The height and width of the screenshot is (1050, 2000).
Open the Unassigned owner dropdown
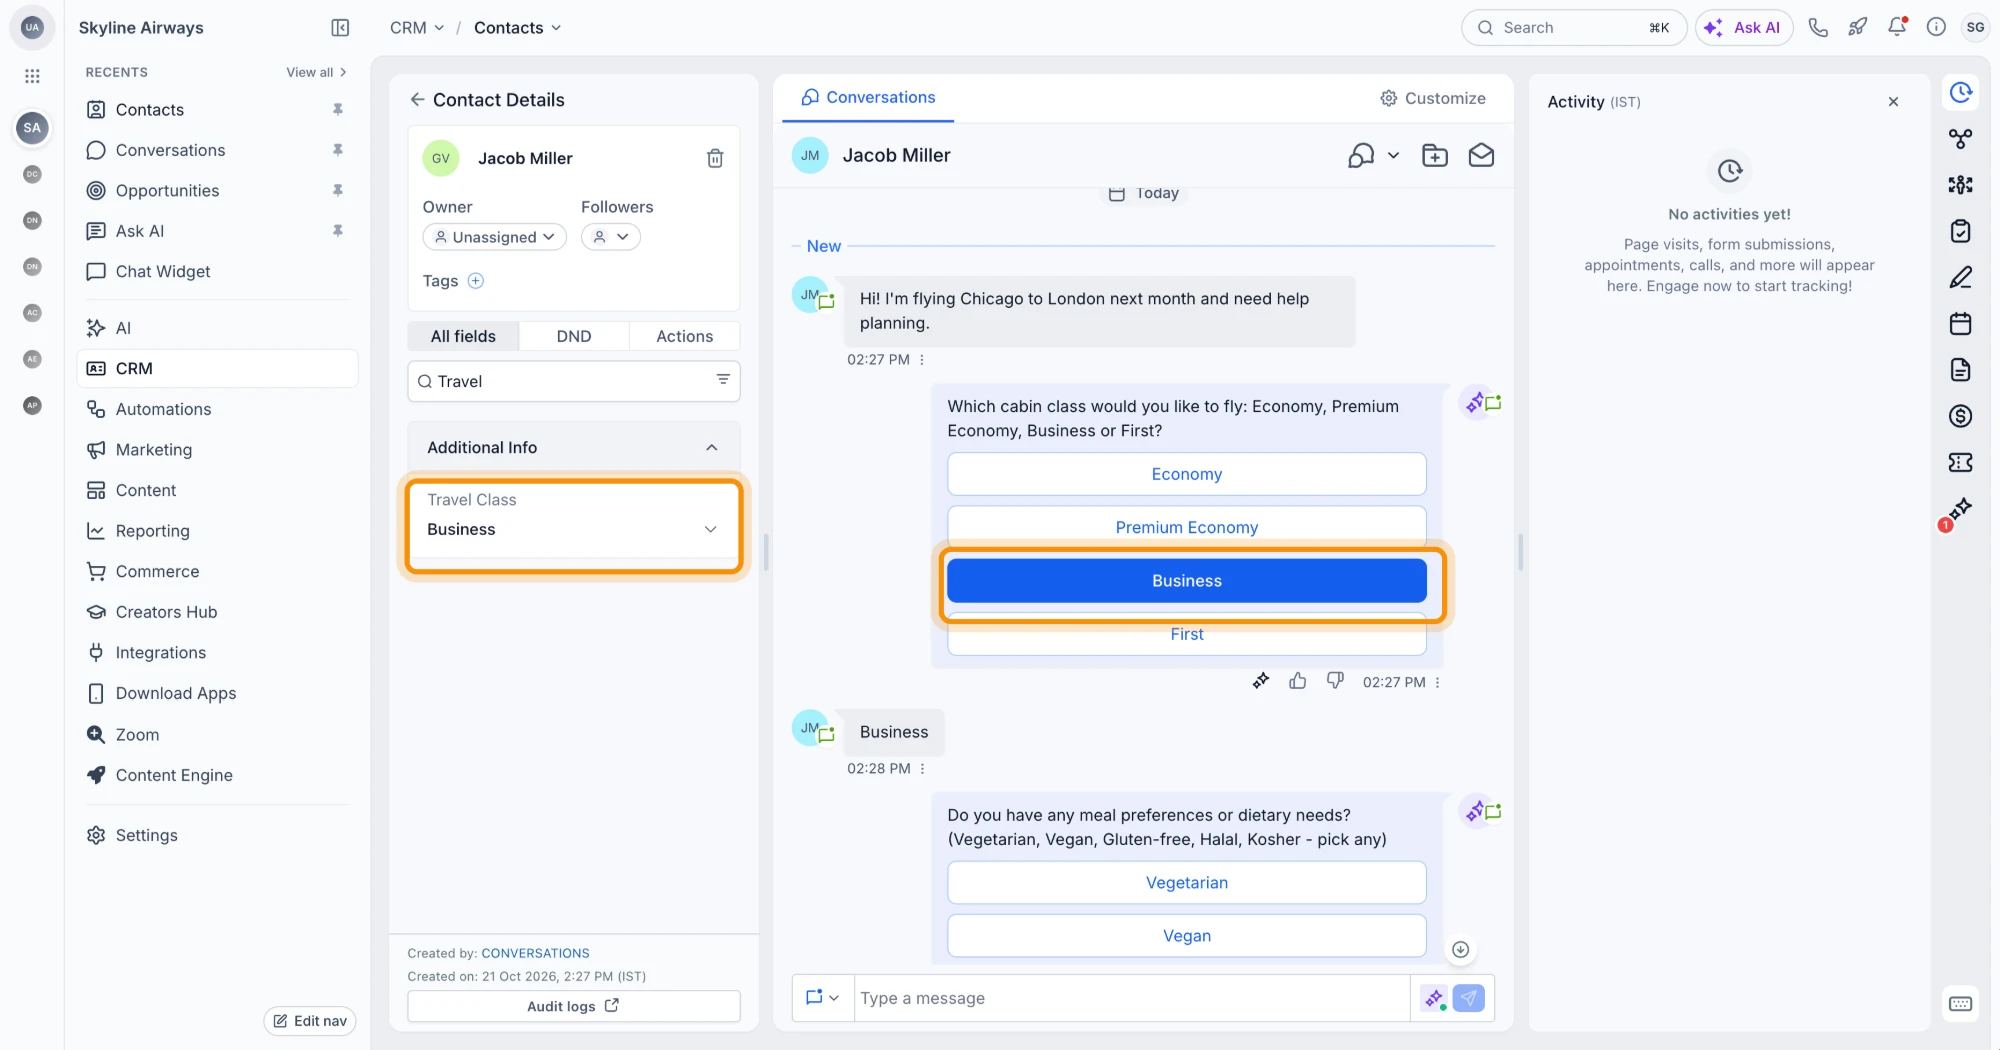click(495, 237)
